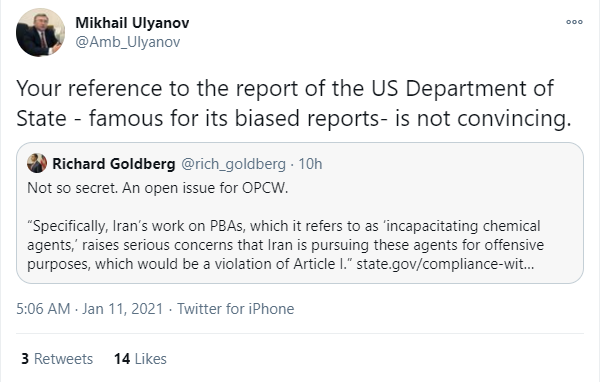
Task: View the 3 Retweets list
Action: [x=57, y=359]
